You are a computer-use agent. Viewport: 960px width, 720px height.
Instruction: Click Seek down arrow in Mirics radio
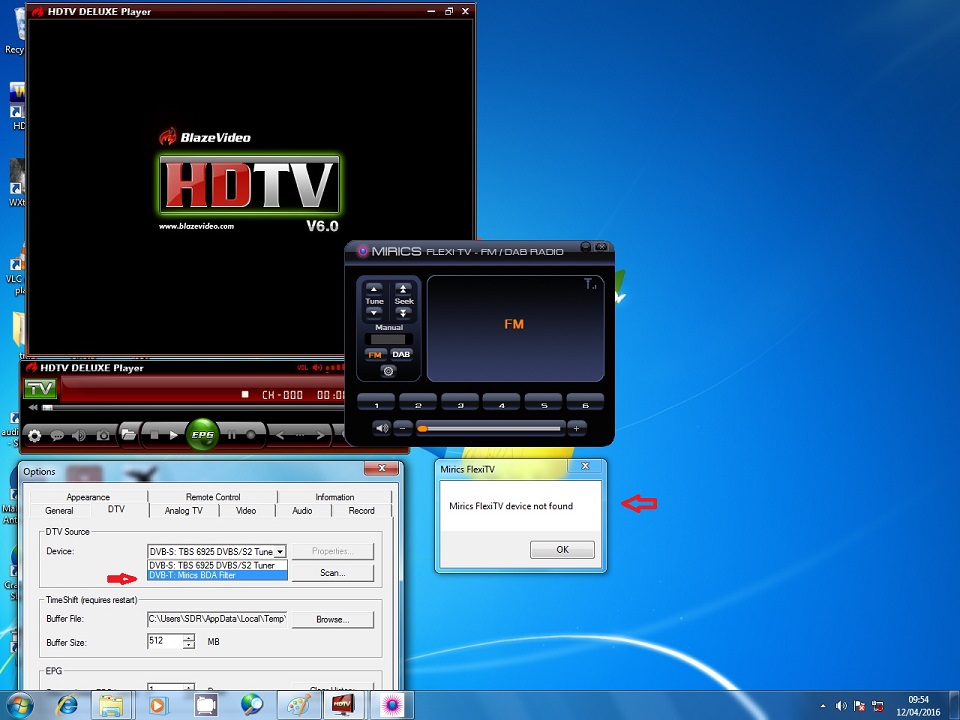pyautogui.click(x=403, y=313)
